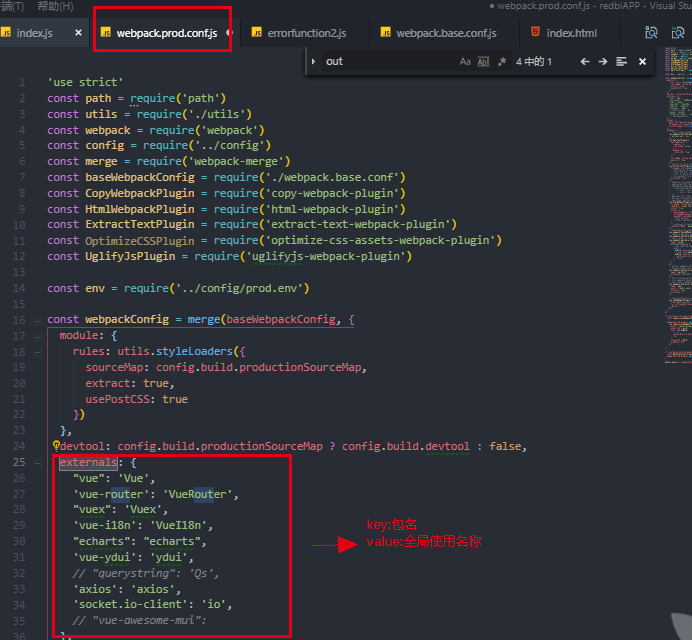Click line number 14 in the gutter

click(x=19, y=288)
